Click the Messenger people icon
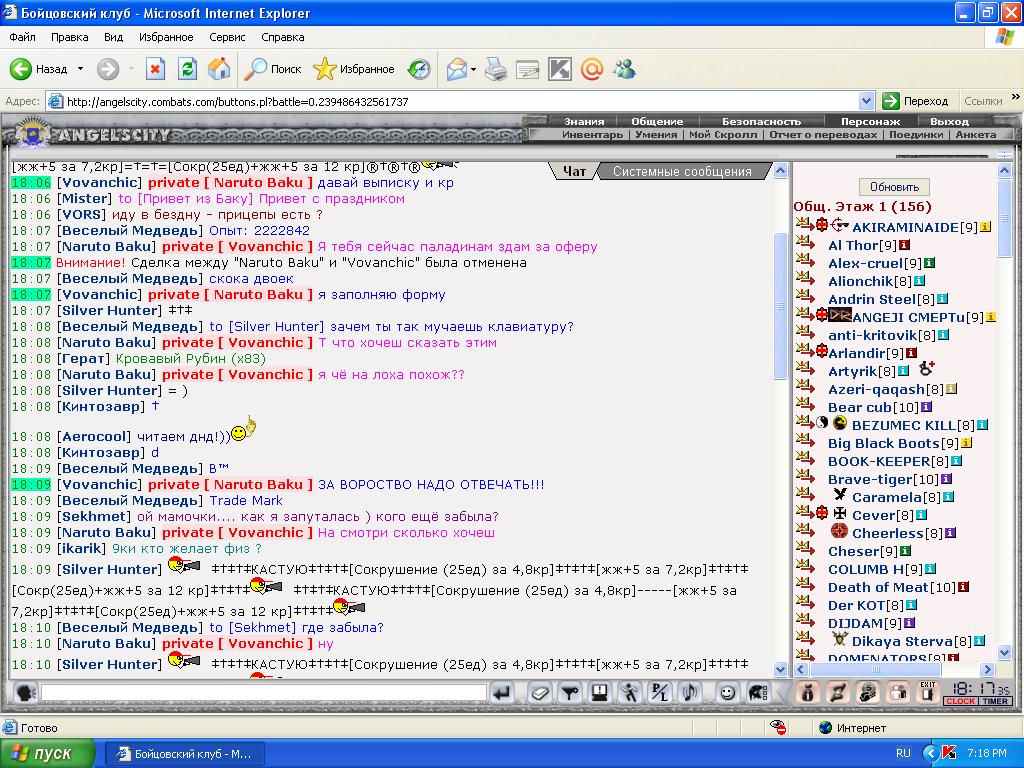 (x=624, y=69)
